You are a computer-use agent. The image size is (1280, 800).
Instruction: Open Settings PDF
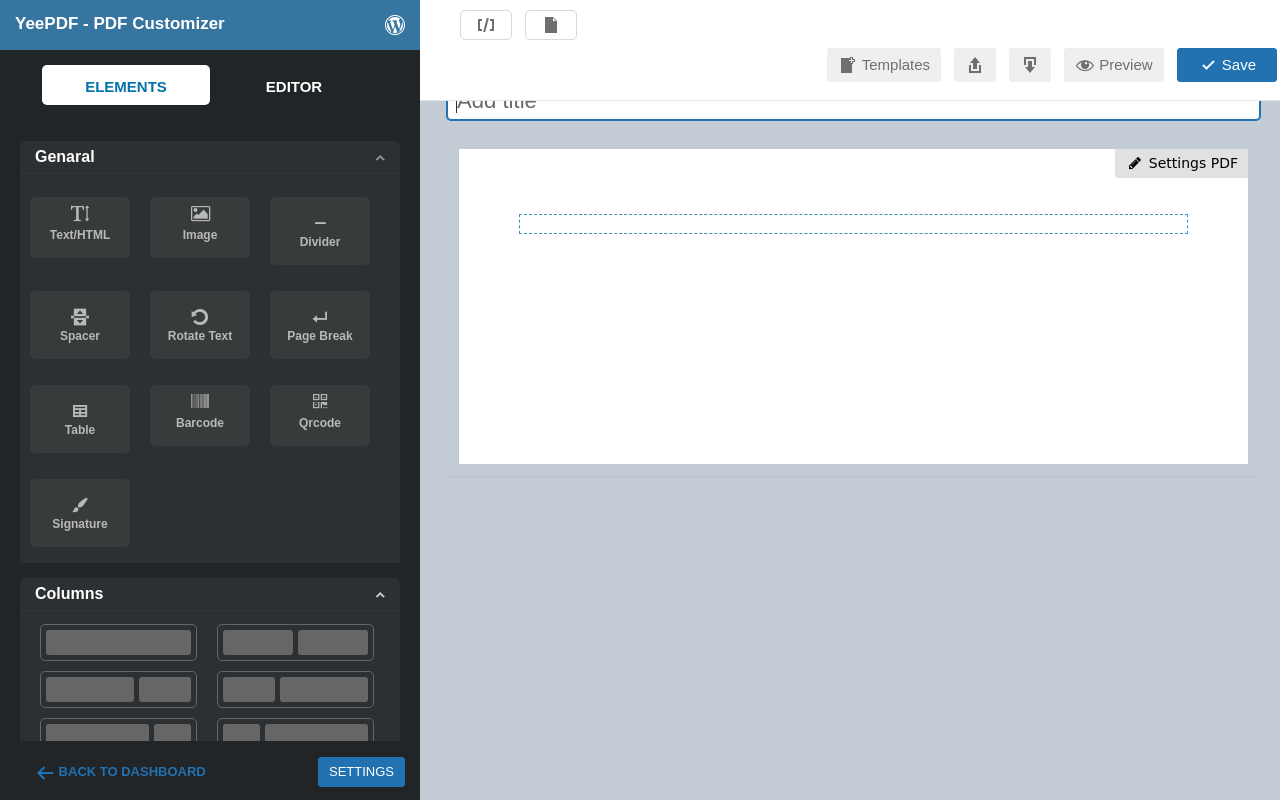pos(1182,163)
